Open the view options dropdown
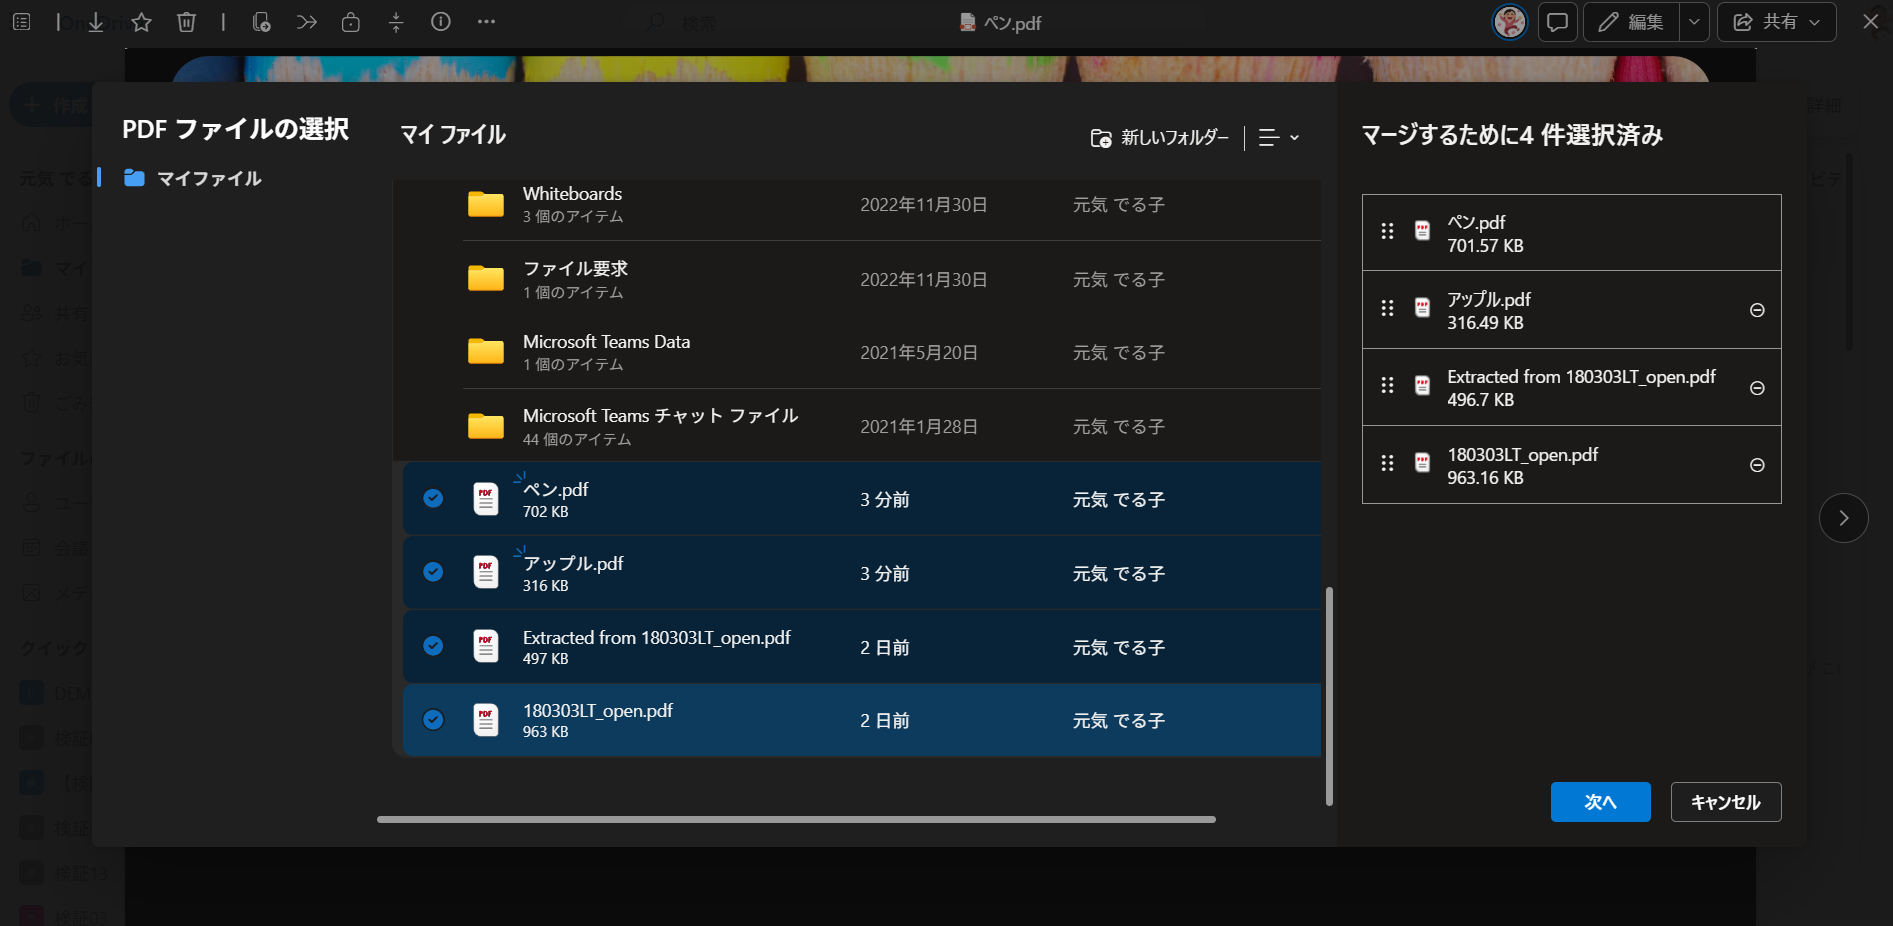This screenshot has height=926, width=1893. point(1279,138)
